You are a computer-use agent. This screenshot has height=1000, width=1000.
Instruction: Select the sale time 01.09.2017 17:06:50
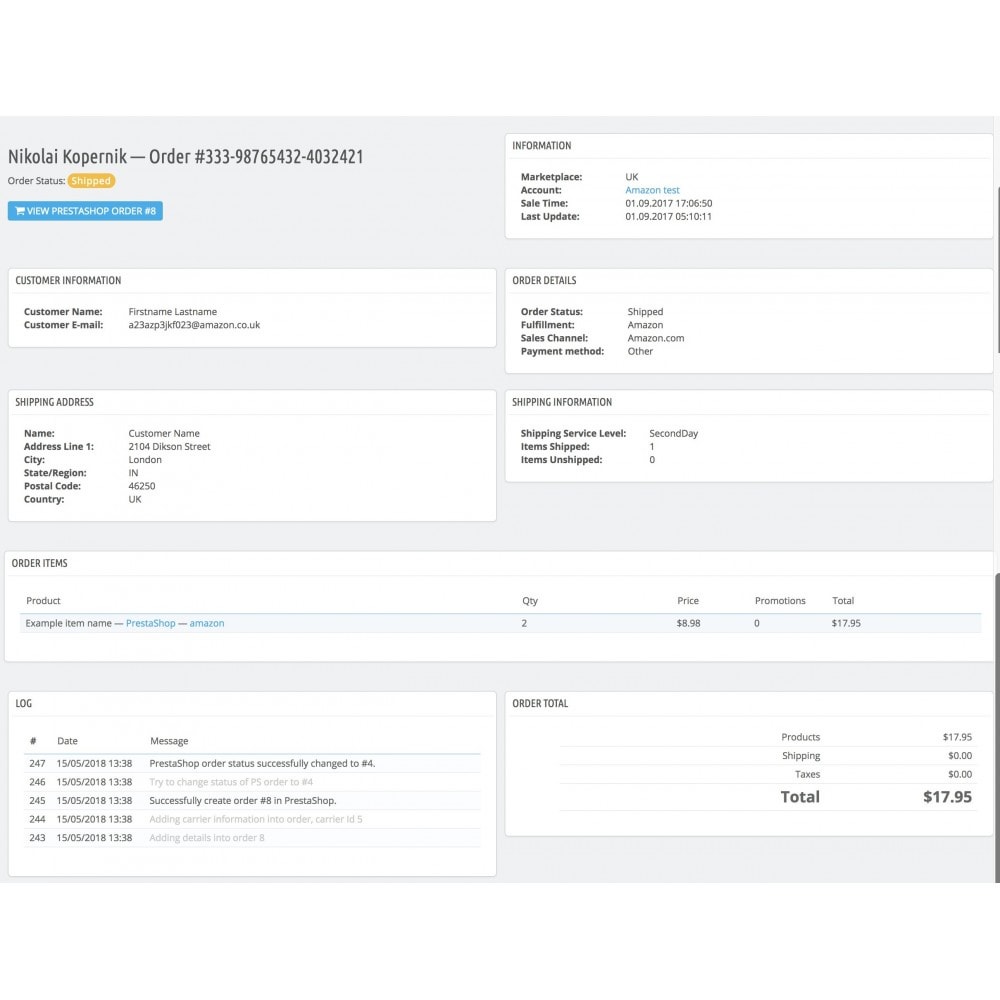coord(668,203)
